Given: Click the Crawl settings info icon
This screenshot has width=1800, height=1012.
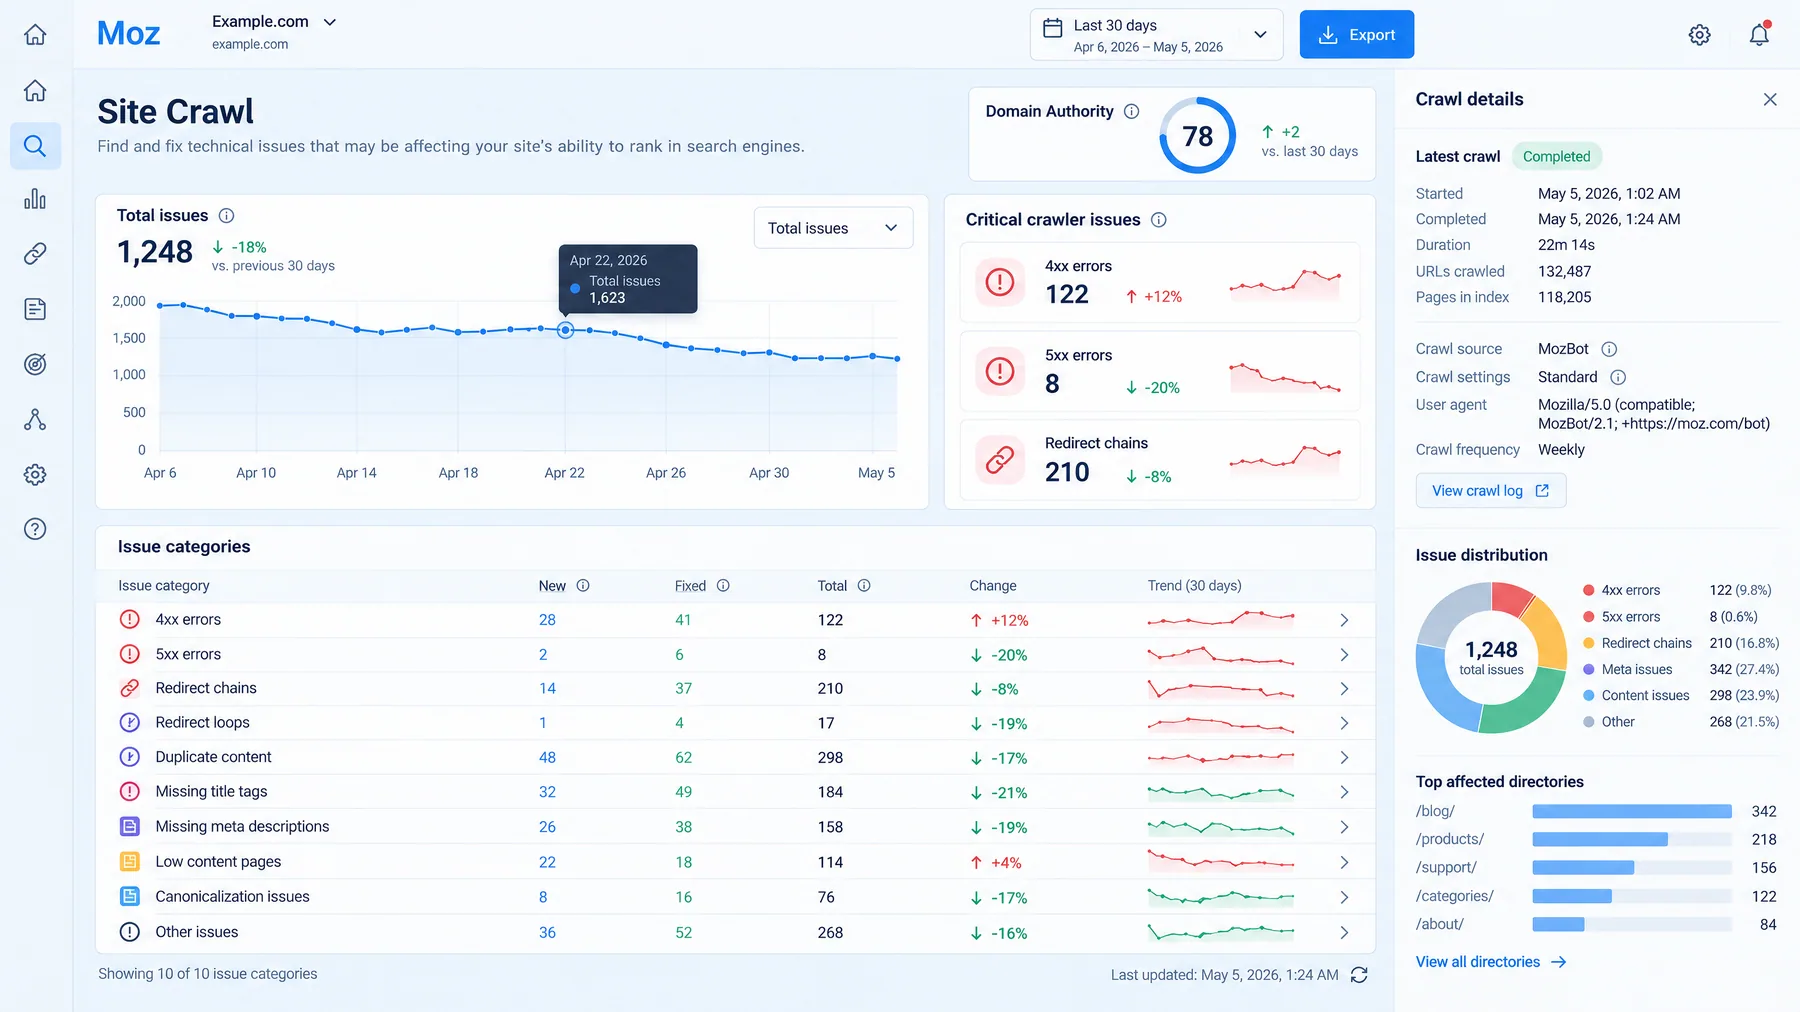Looking at the screenshot, I should (1618, 377).
